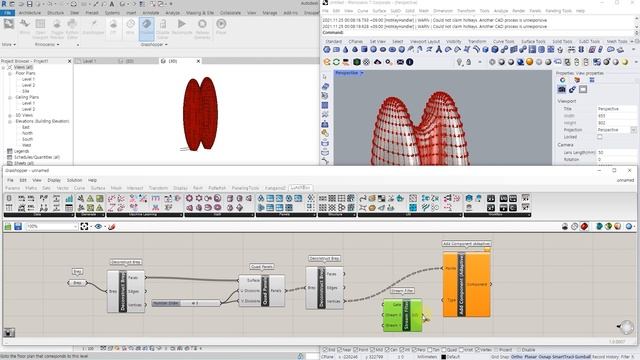Click the Zoom Extents icon in Grasshopper canvas toolbar
The image size is (640, 360).
[x=84, y=226]
